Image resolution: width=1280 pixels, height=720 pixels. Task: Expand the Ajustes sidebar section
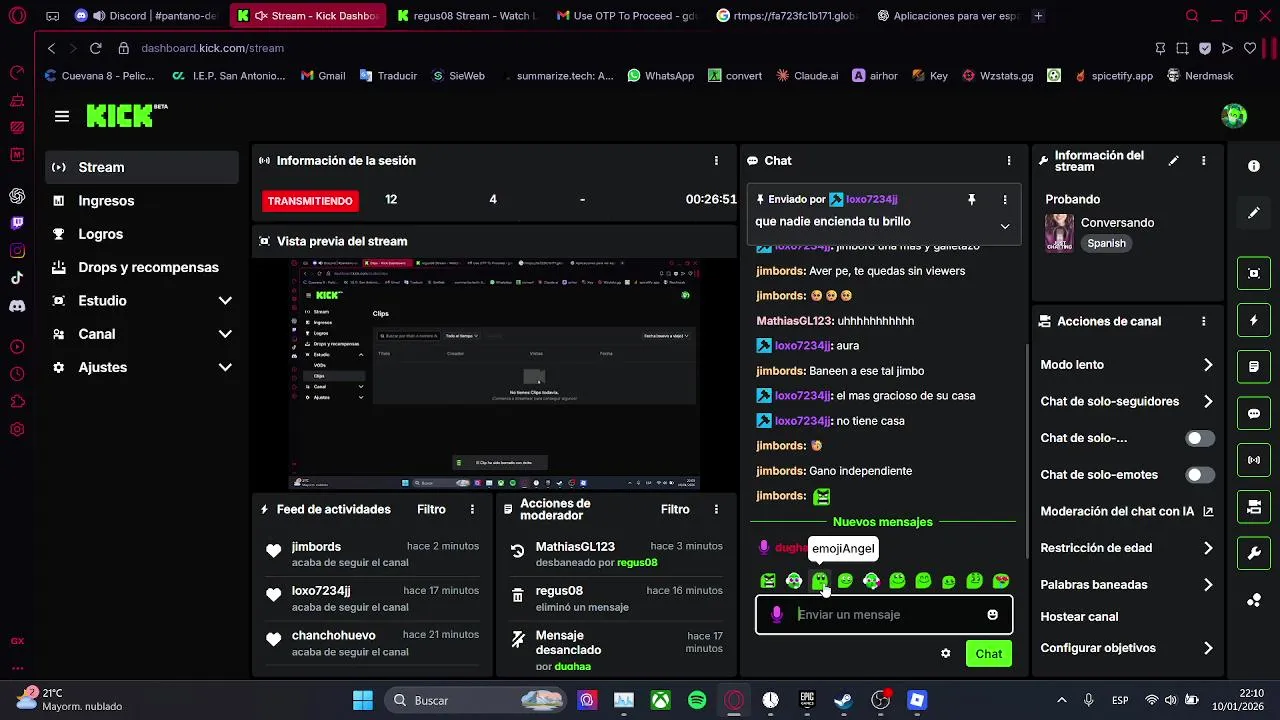point(225,367)
